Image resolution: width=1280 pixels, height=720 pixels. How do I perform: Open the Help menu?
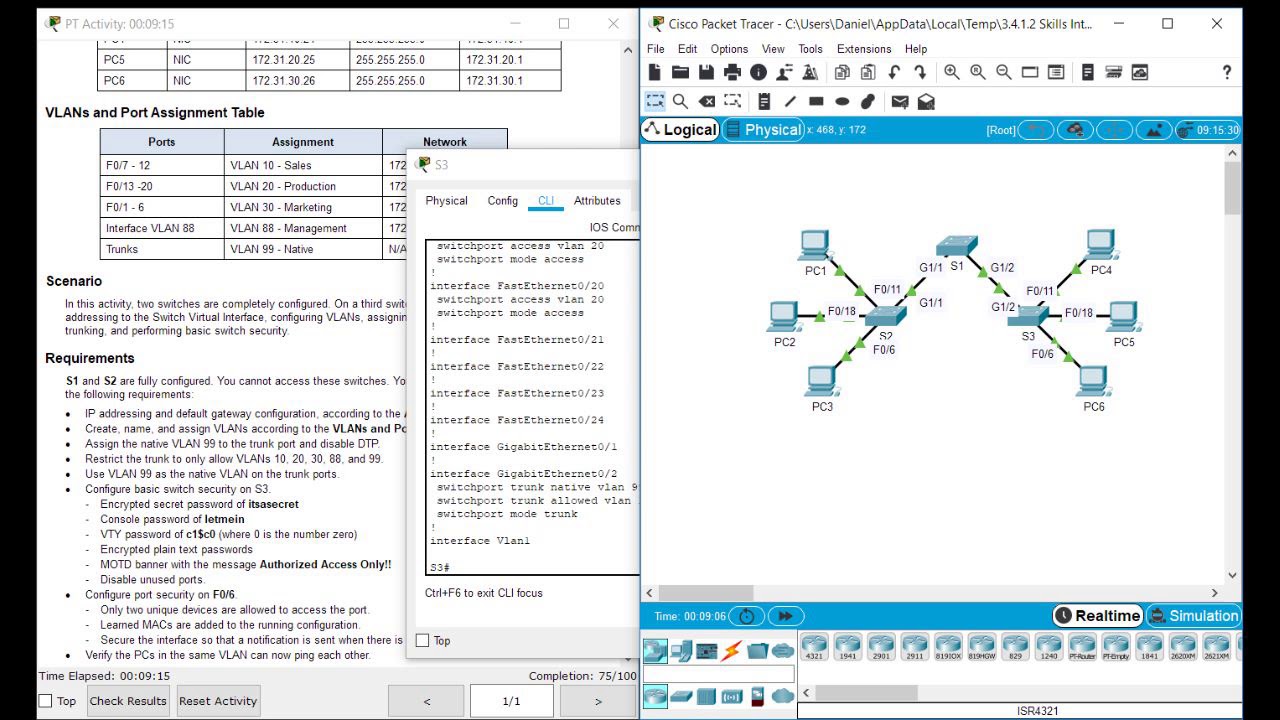click(x=916, y=49)
